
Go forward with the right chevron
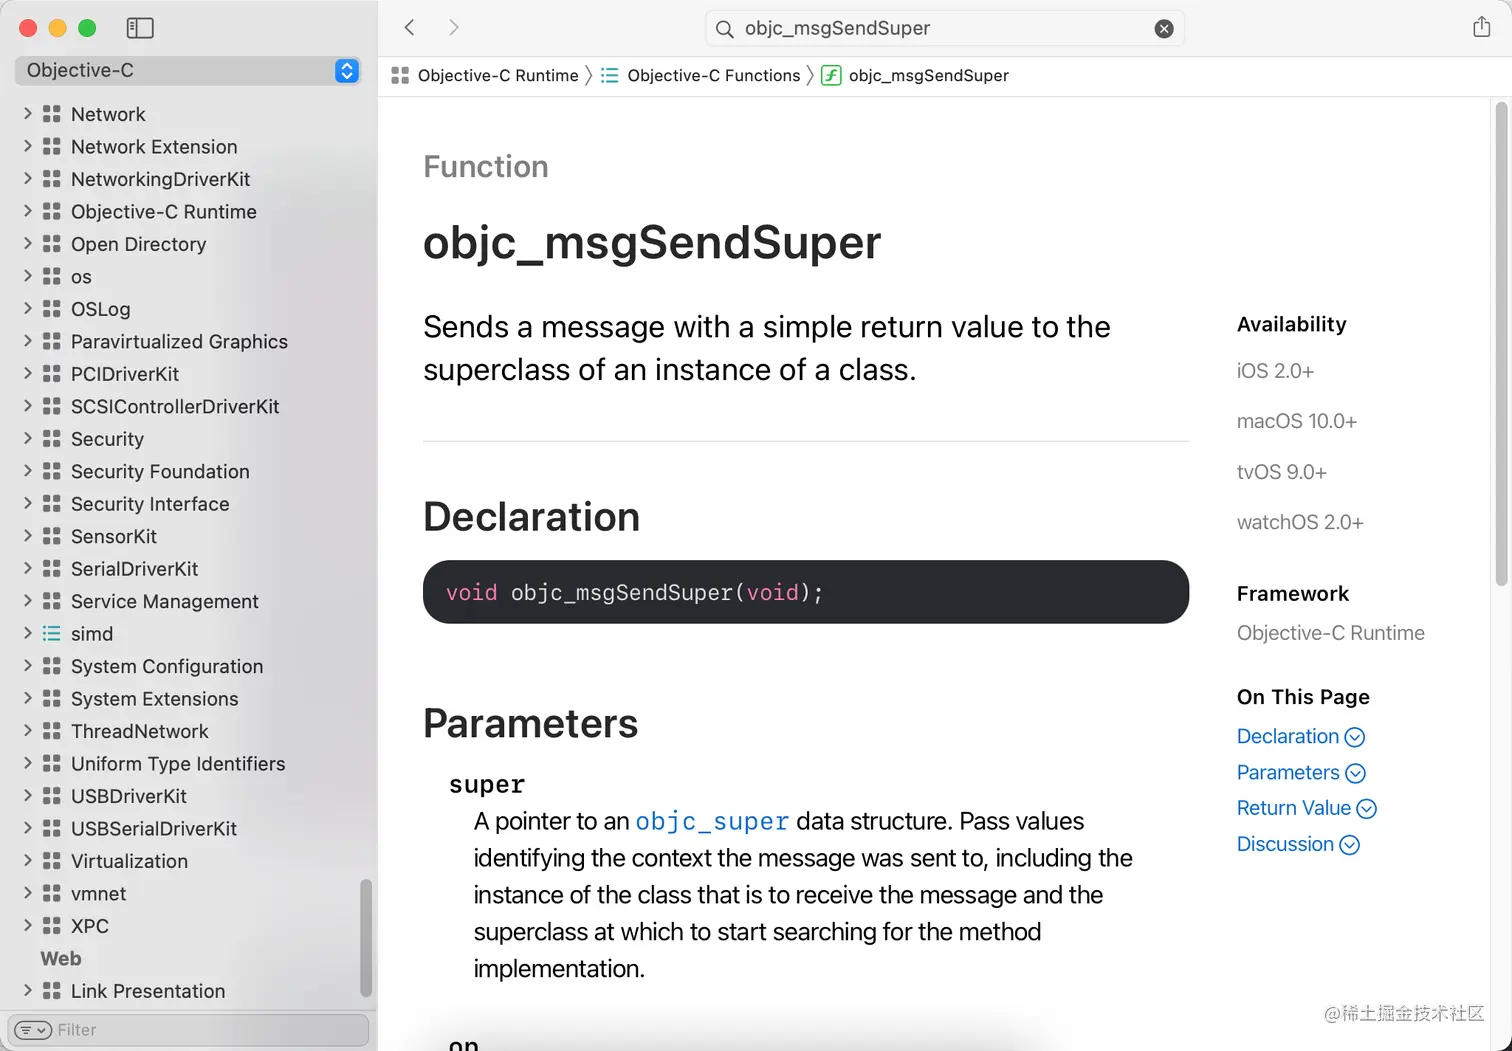pos(454,28)
